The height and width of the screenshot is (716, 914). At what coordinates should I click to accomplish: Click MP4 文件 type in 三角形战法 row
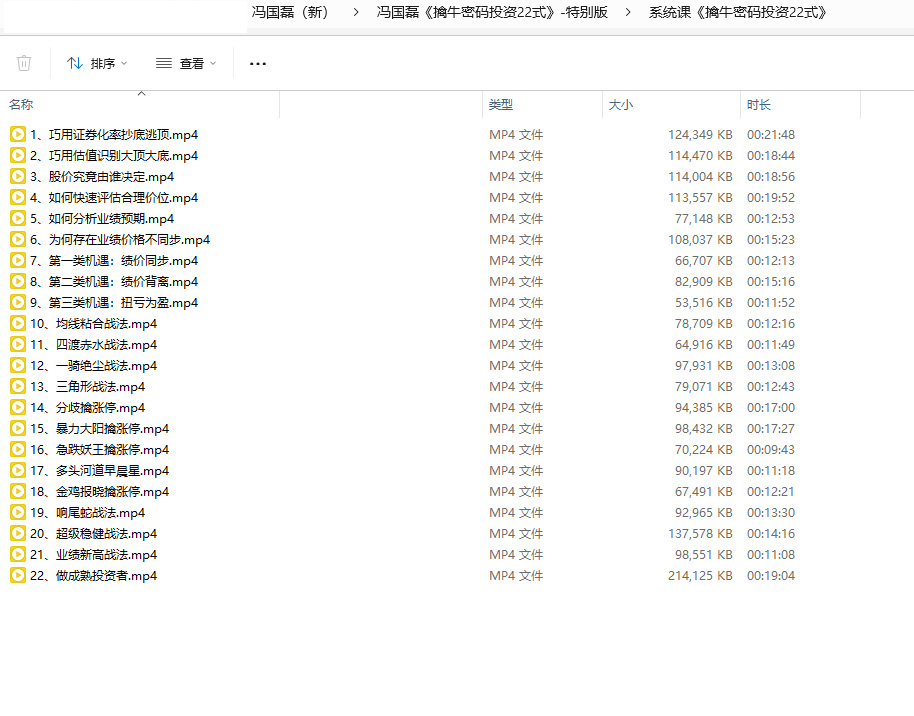pyautogui.click(x=516, y=387)
